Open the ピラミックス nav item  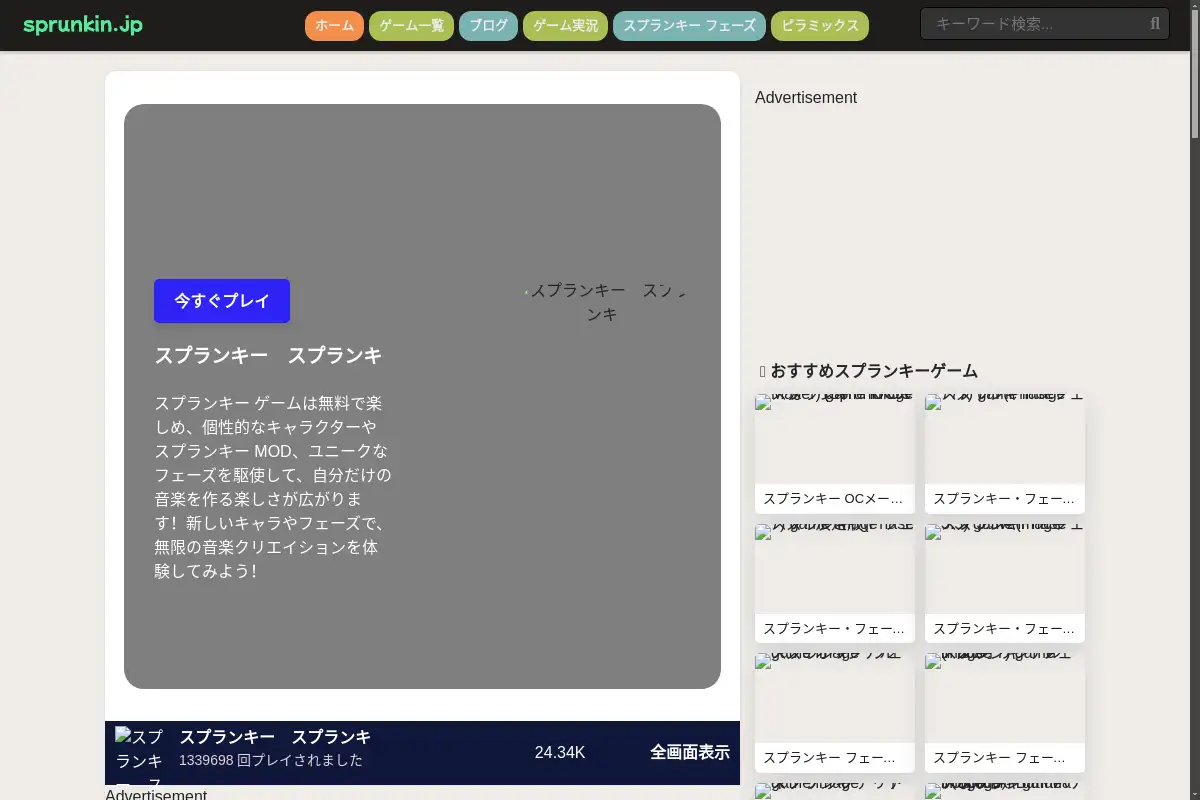(x=820, y=26)
